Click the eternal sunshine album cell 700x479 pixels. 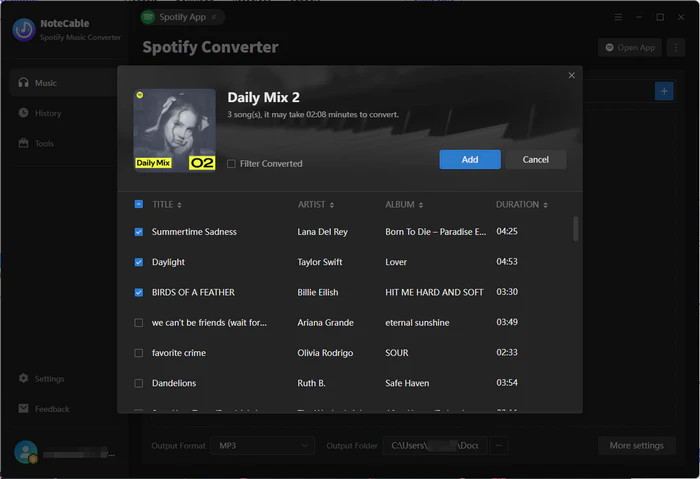417,323
